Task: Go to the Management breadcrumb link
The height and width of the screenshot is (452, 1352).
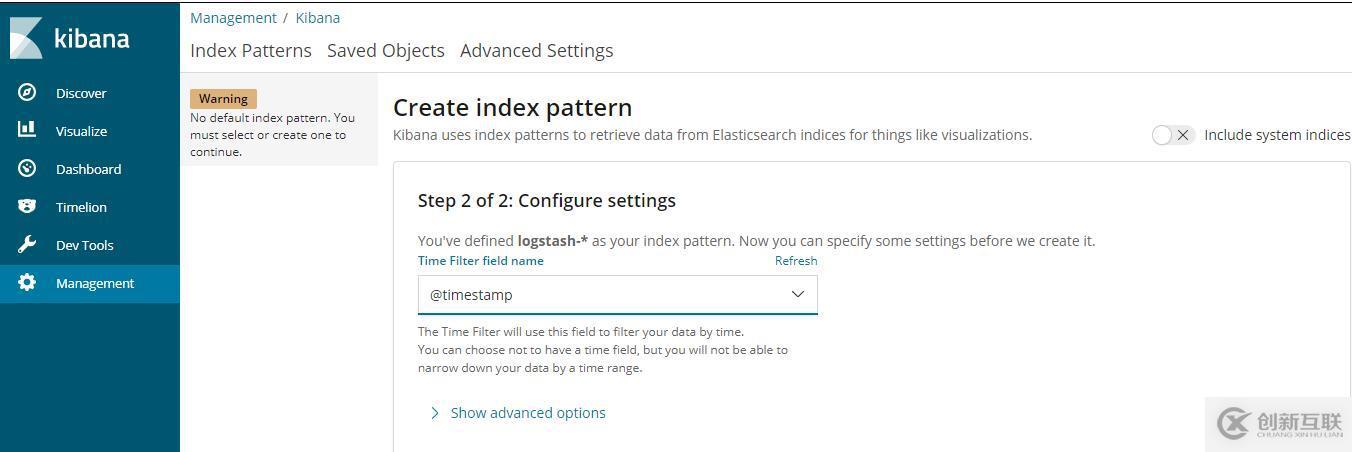Action: click(x=233, y=18)
